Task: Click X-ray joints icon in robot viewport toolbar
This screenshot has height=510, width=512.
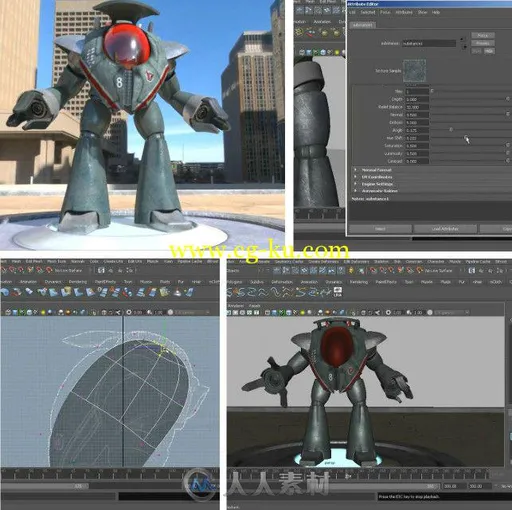Action: tap(377, 313)
